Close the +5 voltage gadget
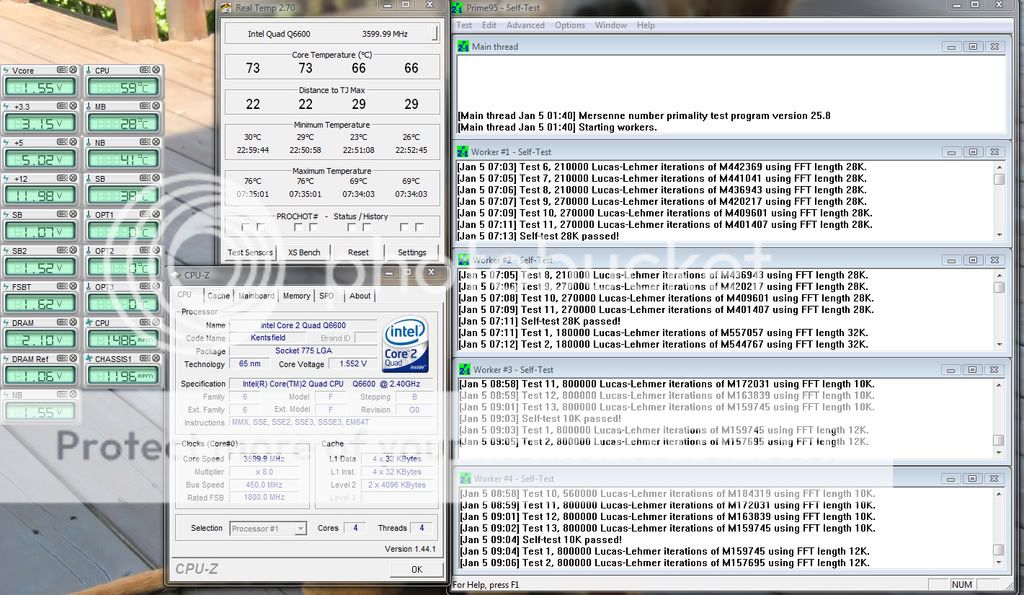The image size is (1024, 595). (73, 142)
